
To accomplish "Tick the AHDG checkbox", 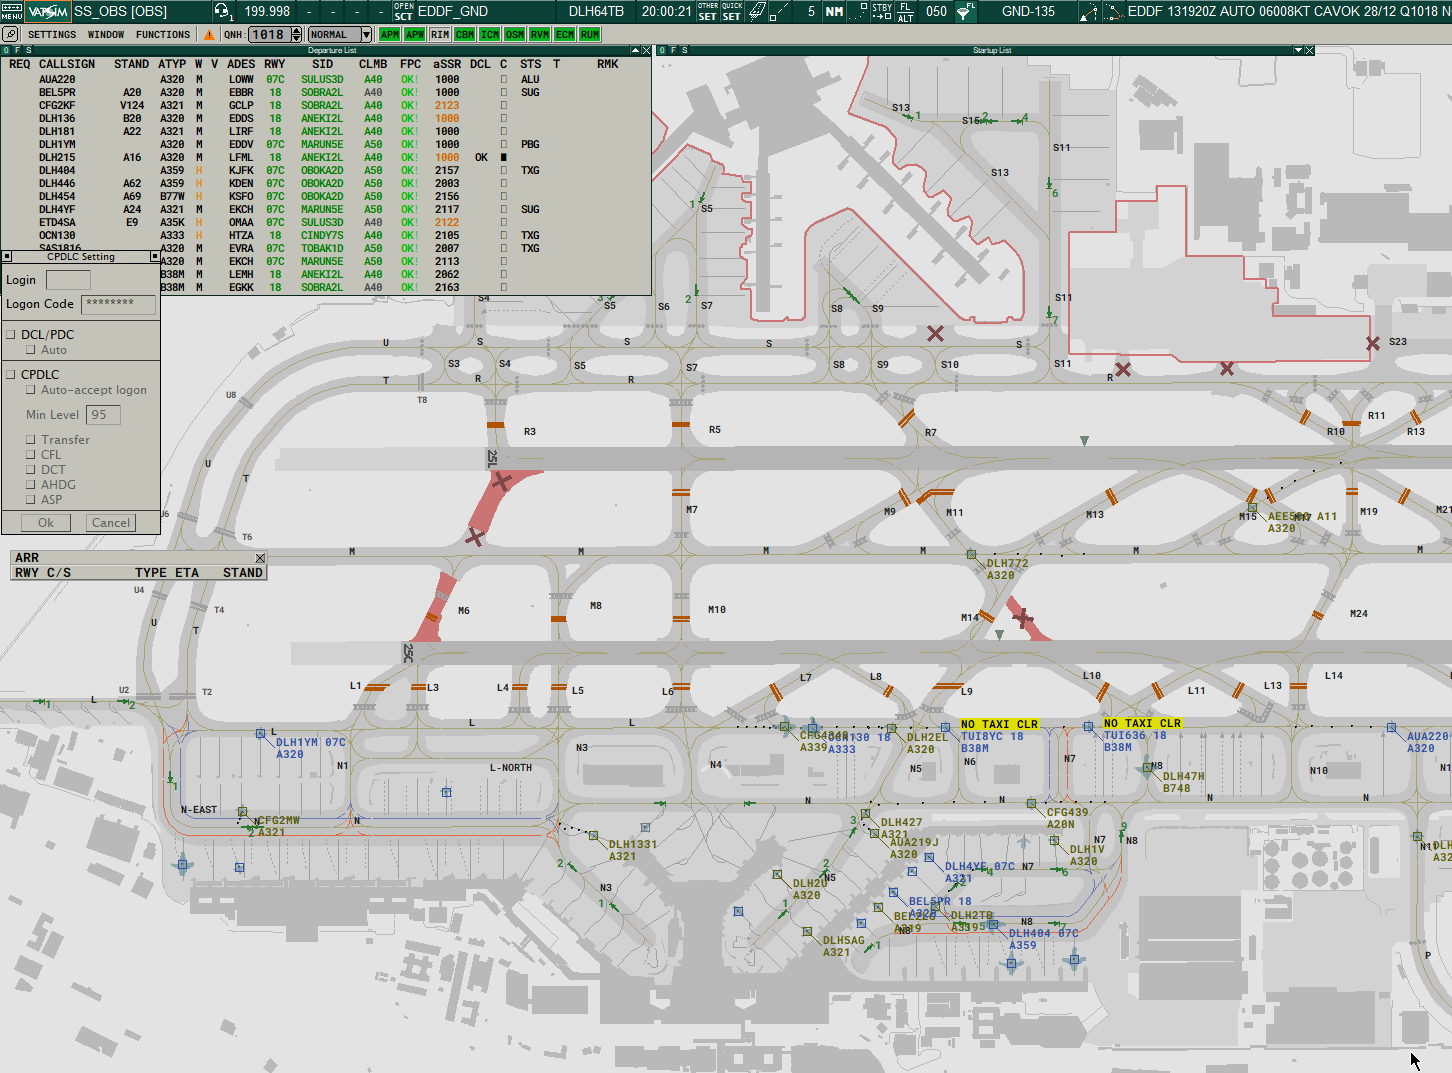I will click(x=31, y=485).
